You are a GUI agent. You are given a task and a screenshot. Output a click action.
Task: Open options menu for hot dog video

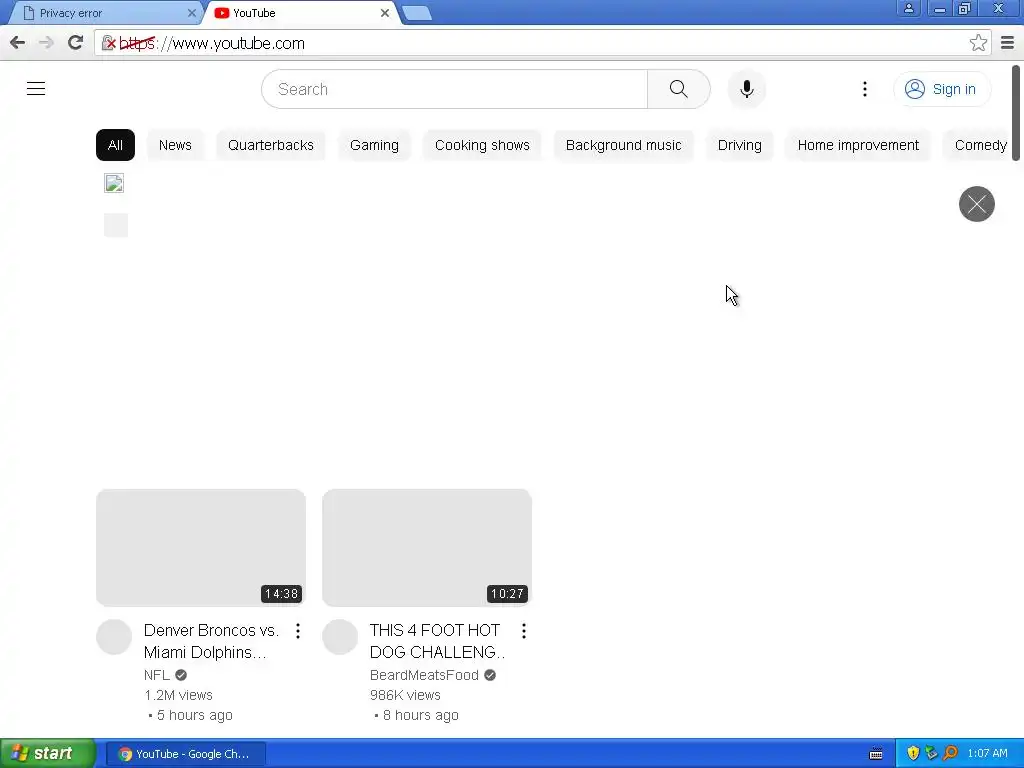coord(524,631)
